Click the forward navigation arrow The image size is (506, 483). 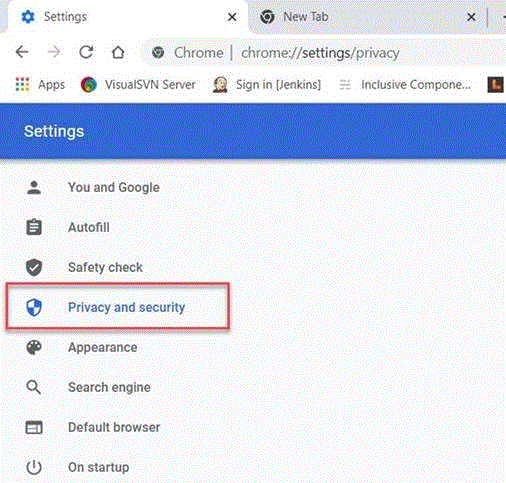54,52
